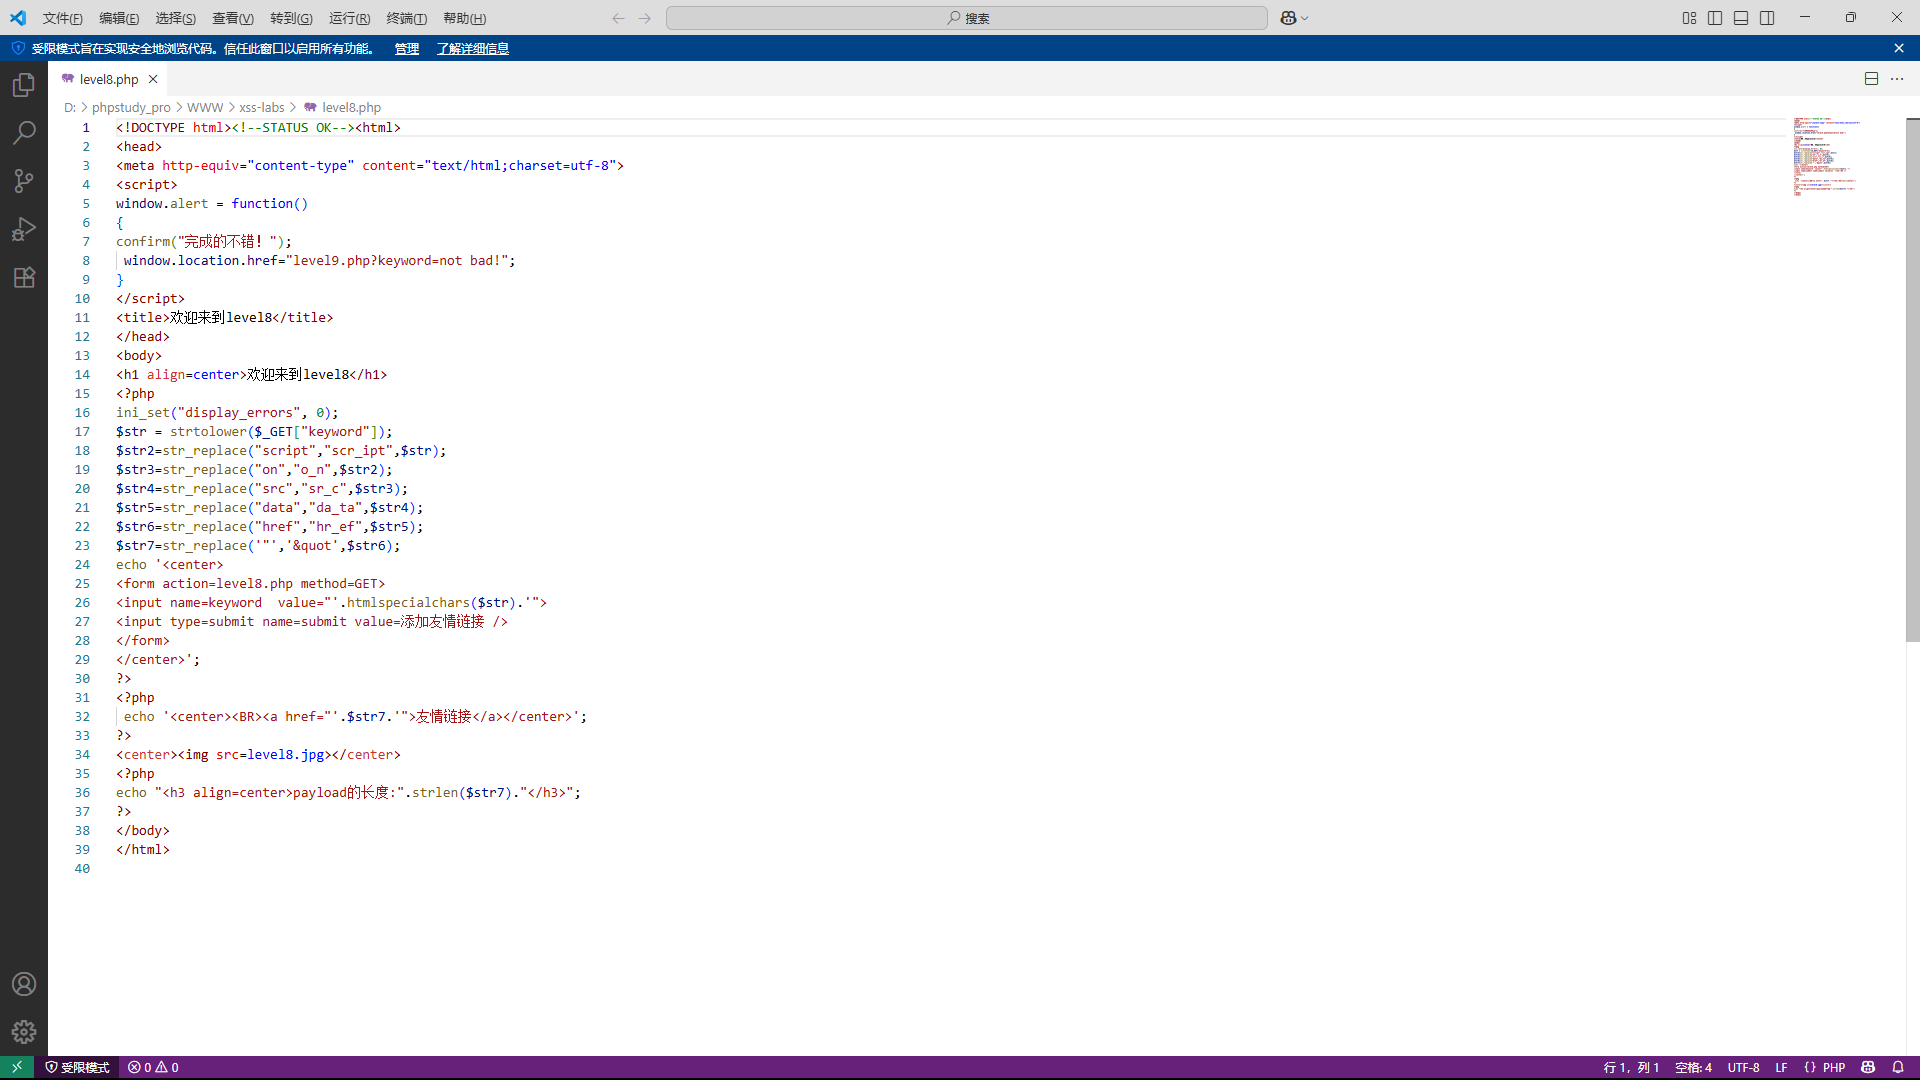The height and width of the screenshot is (1080, 1920).
Task: Toggle the bottom panel visibility
Action: tap(1741, 18)
